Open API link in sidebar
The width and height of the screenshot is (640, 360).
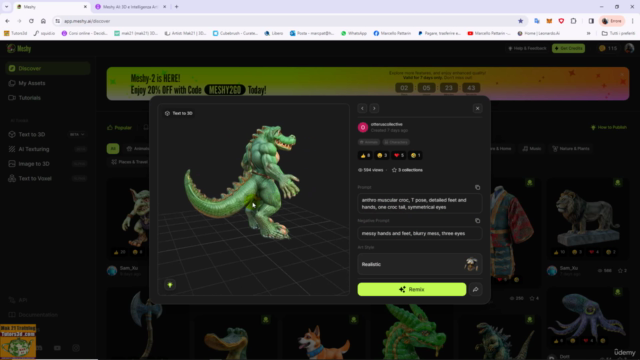[x=18, y=300]
